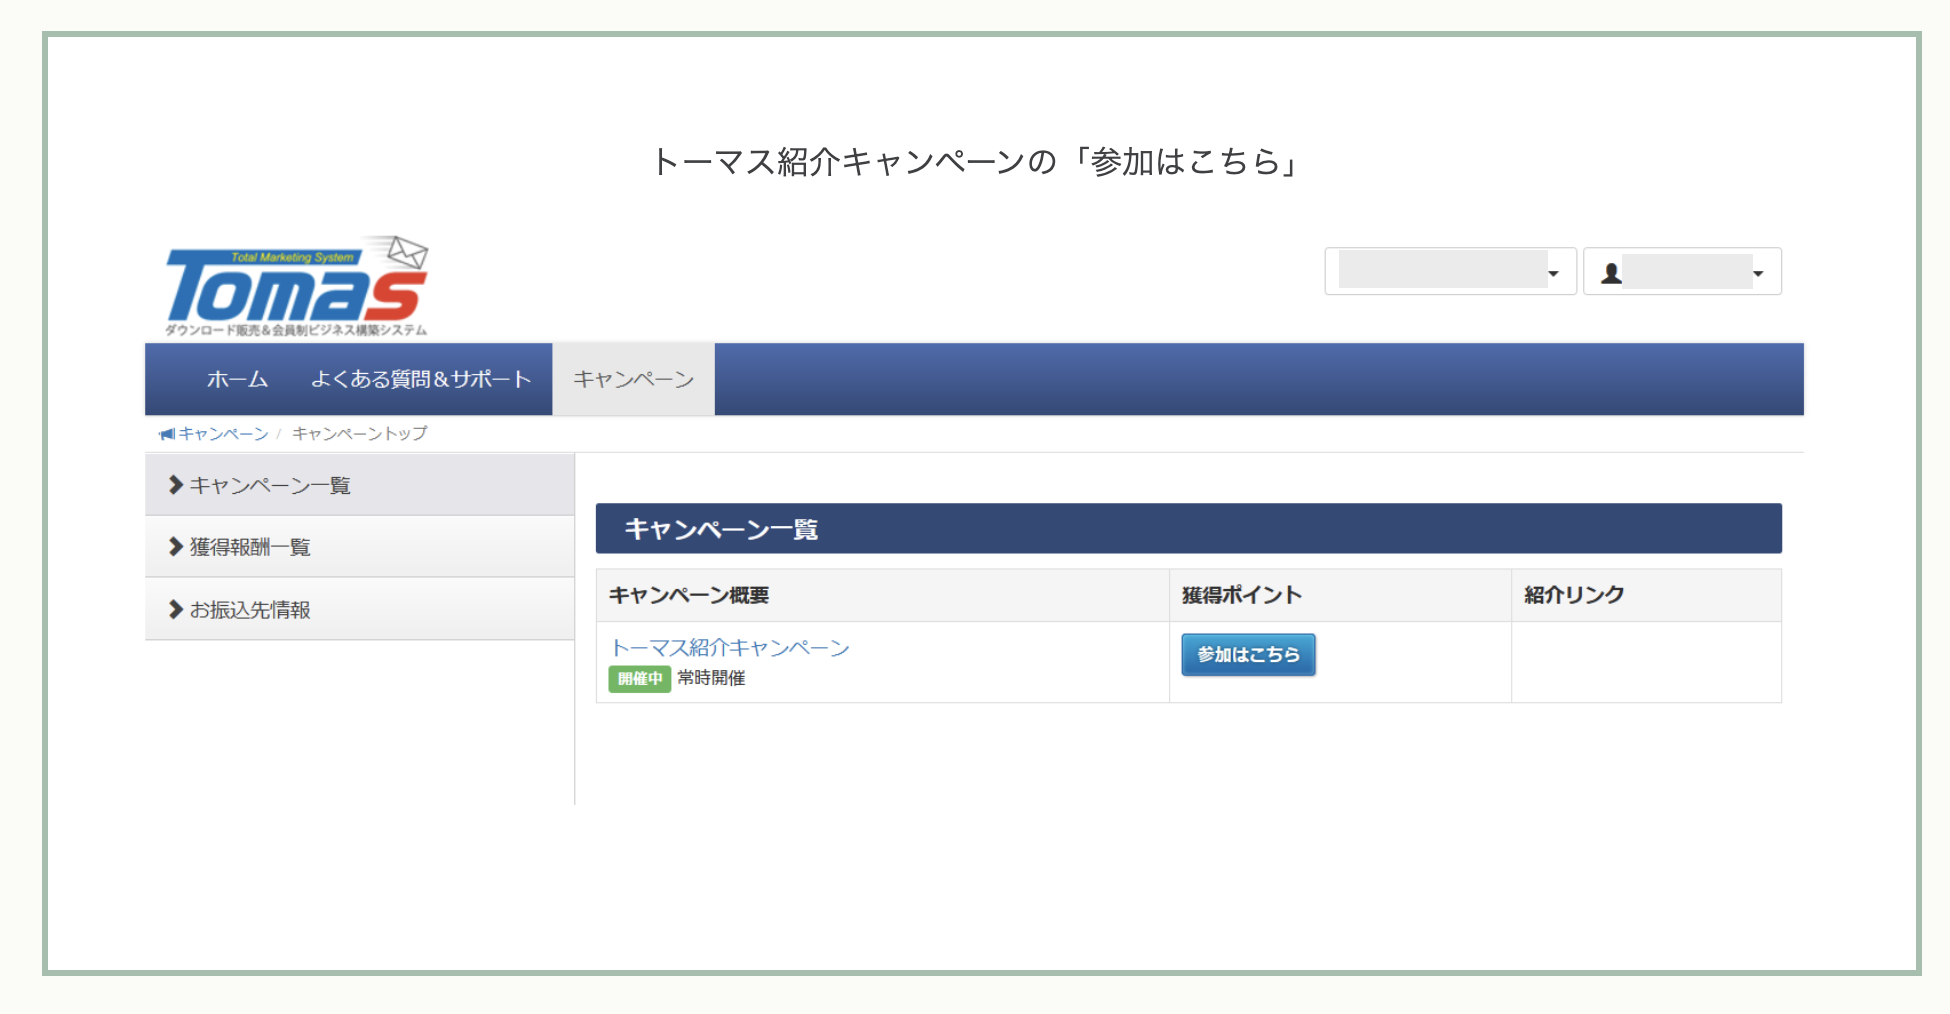Image resolution: width=1950 pixels, height=1014 pixels.
Task: Click the chevron beside お振込先情報
Action: 176,610
